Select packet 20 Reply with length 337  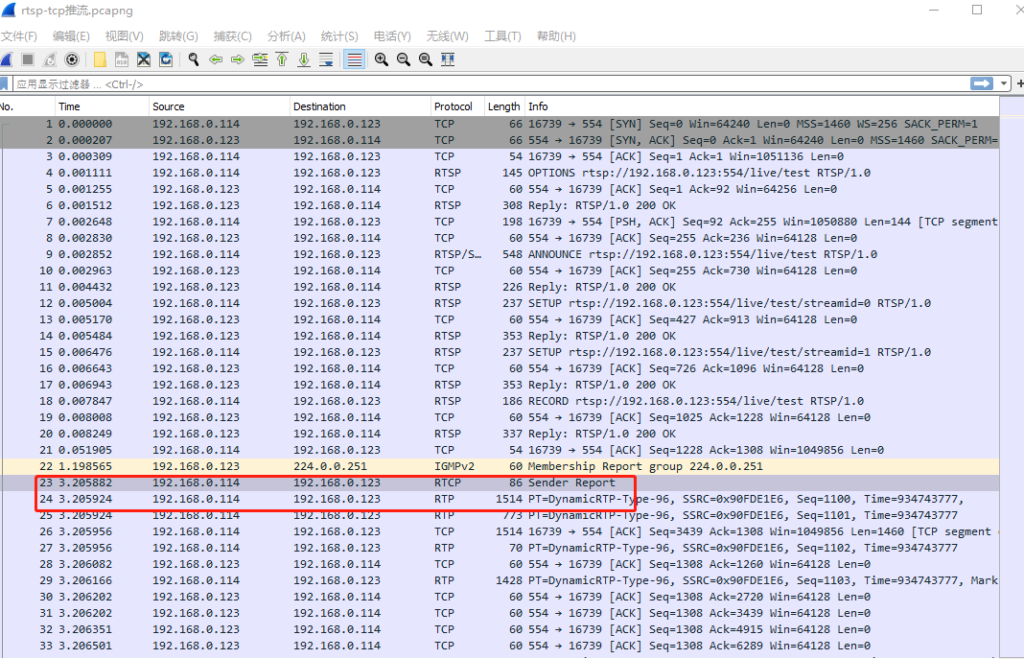tap(500, 434)
